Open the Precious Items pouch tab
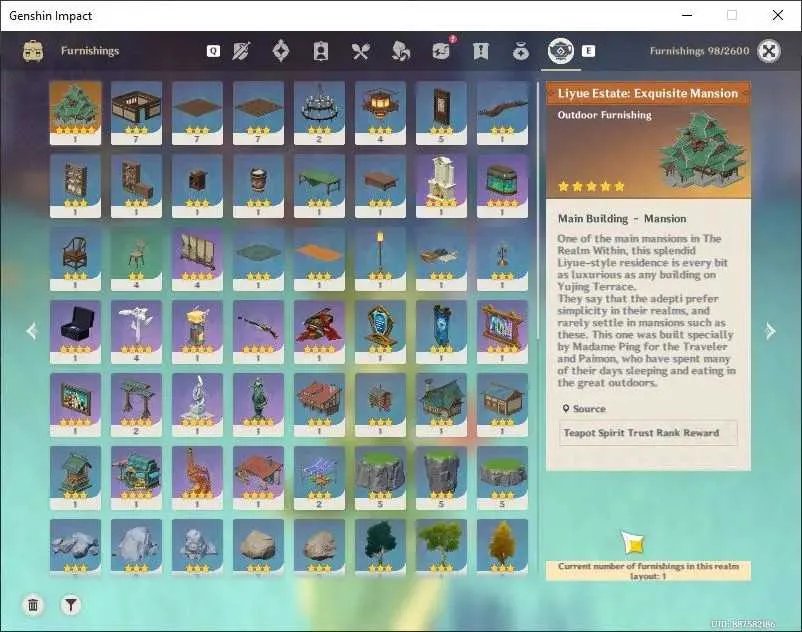802x632 pixels. (521, 52)
